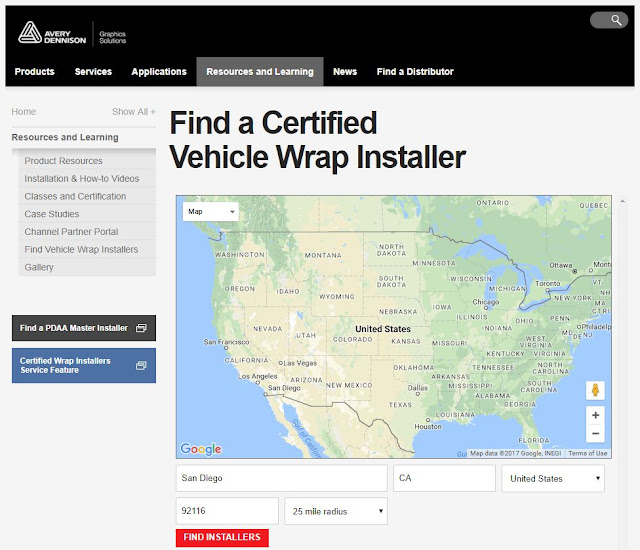Open the United States country dropdown
The image size is (640, 550).
[553, 479]
